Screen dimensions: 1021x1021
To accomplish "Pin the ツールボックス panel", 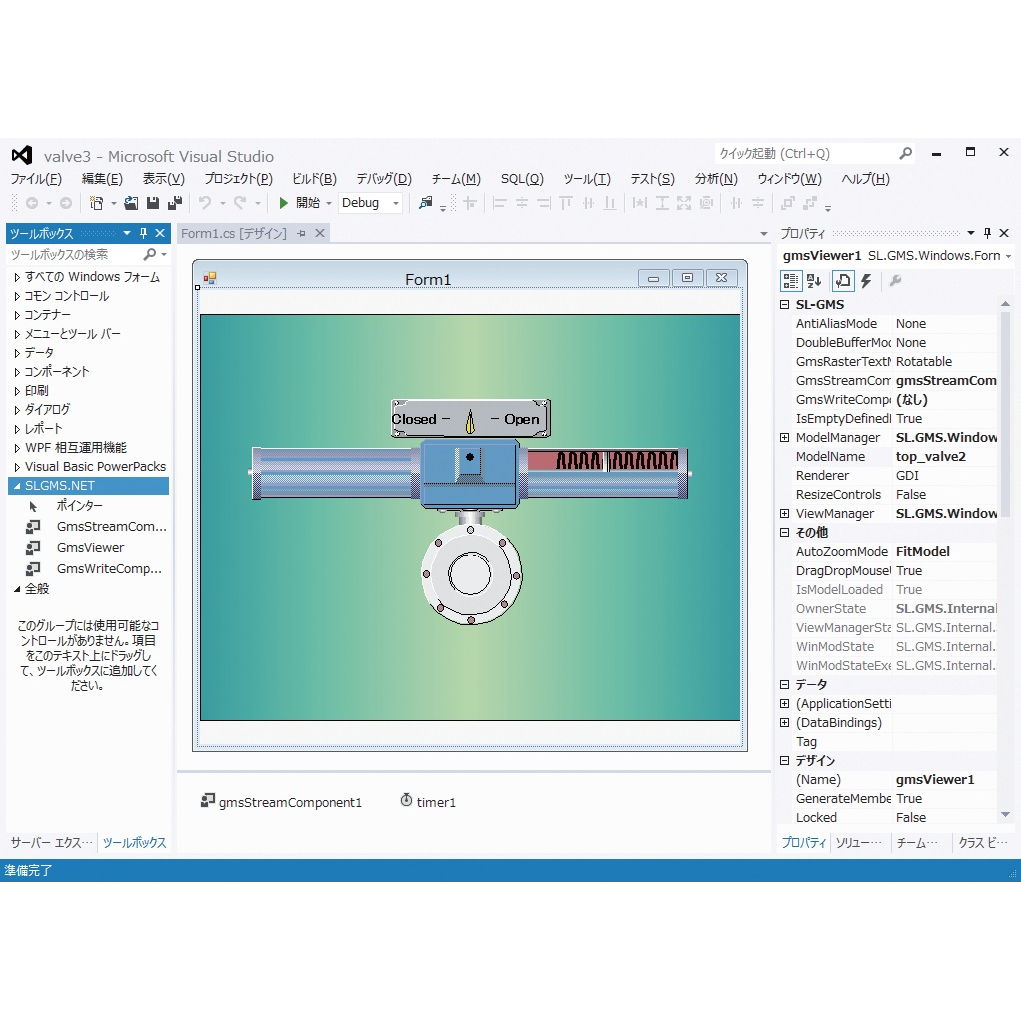I will click(143, 233).
